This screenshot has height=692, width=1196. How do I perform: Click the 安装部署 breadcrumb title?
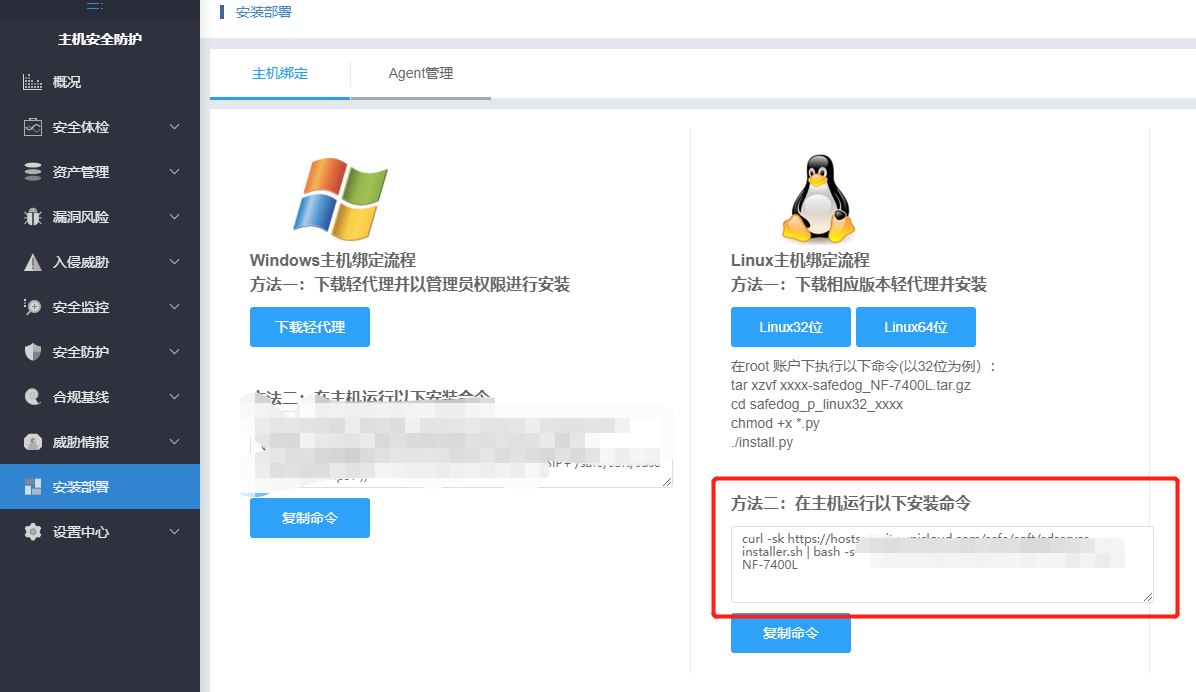pos(264,12)
